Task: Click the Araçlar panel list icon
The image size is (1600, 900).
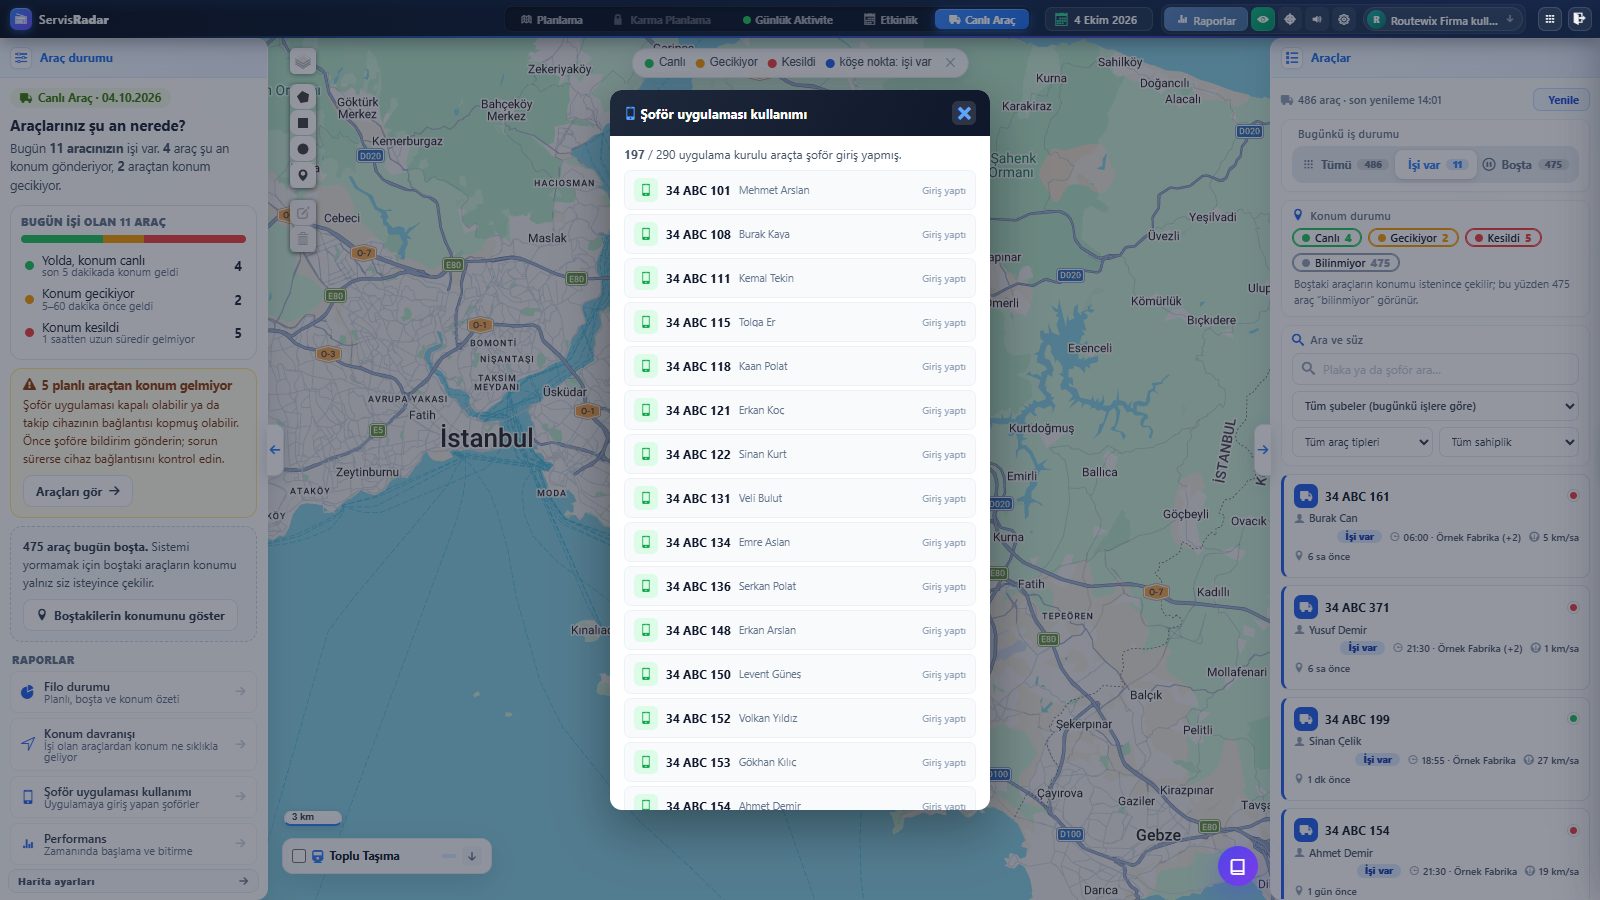Action: (x=1292, y=58)
